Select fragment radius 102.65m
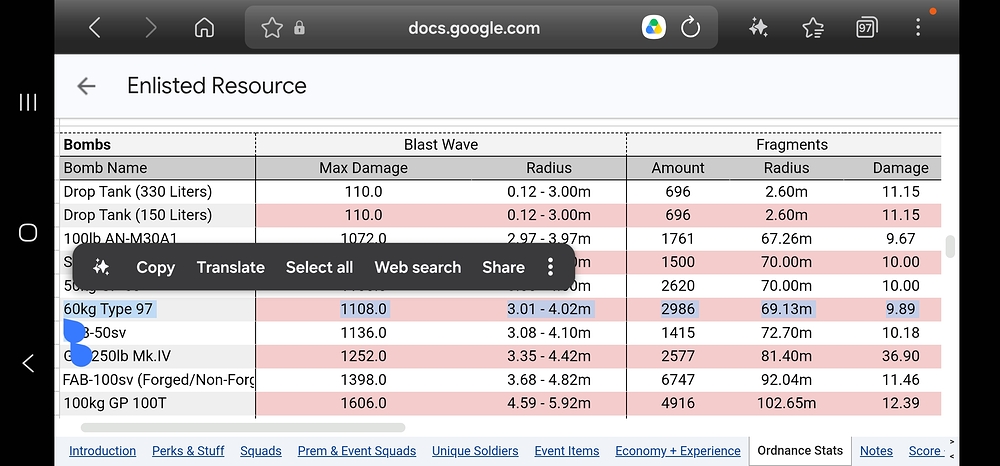Screen dimensions: 1000x466 point(786,403)
